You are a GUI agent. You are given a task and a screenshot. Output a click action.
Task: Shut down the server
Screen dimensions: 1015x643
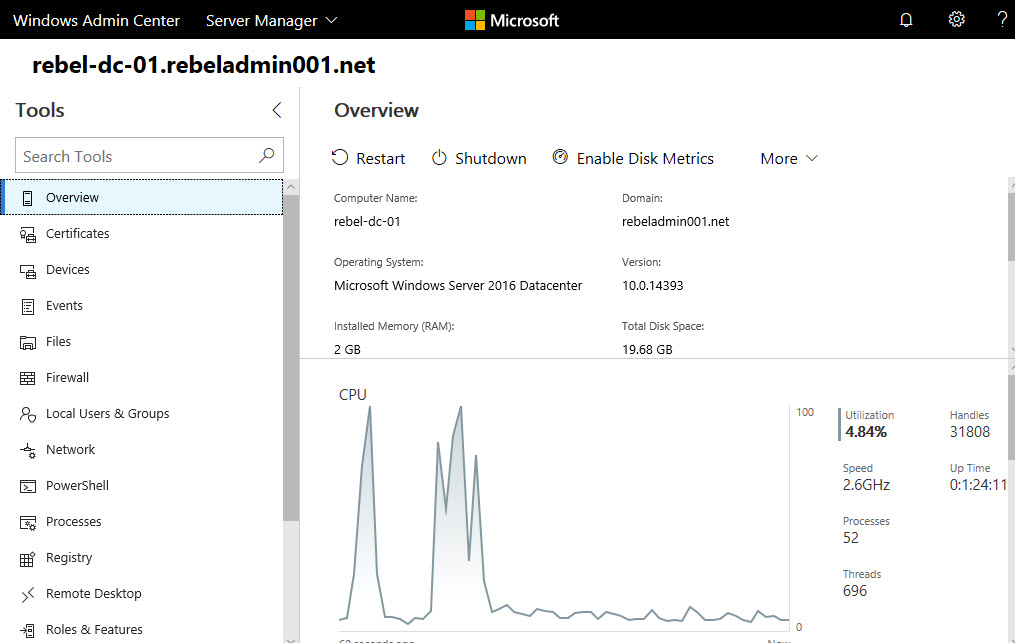click(x=479, y=159)
